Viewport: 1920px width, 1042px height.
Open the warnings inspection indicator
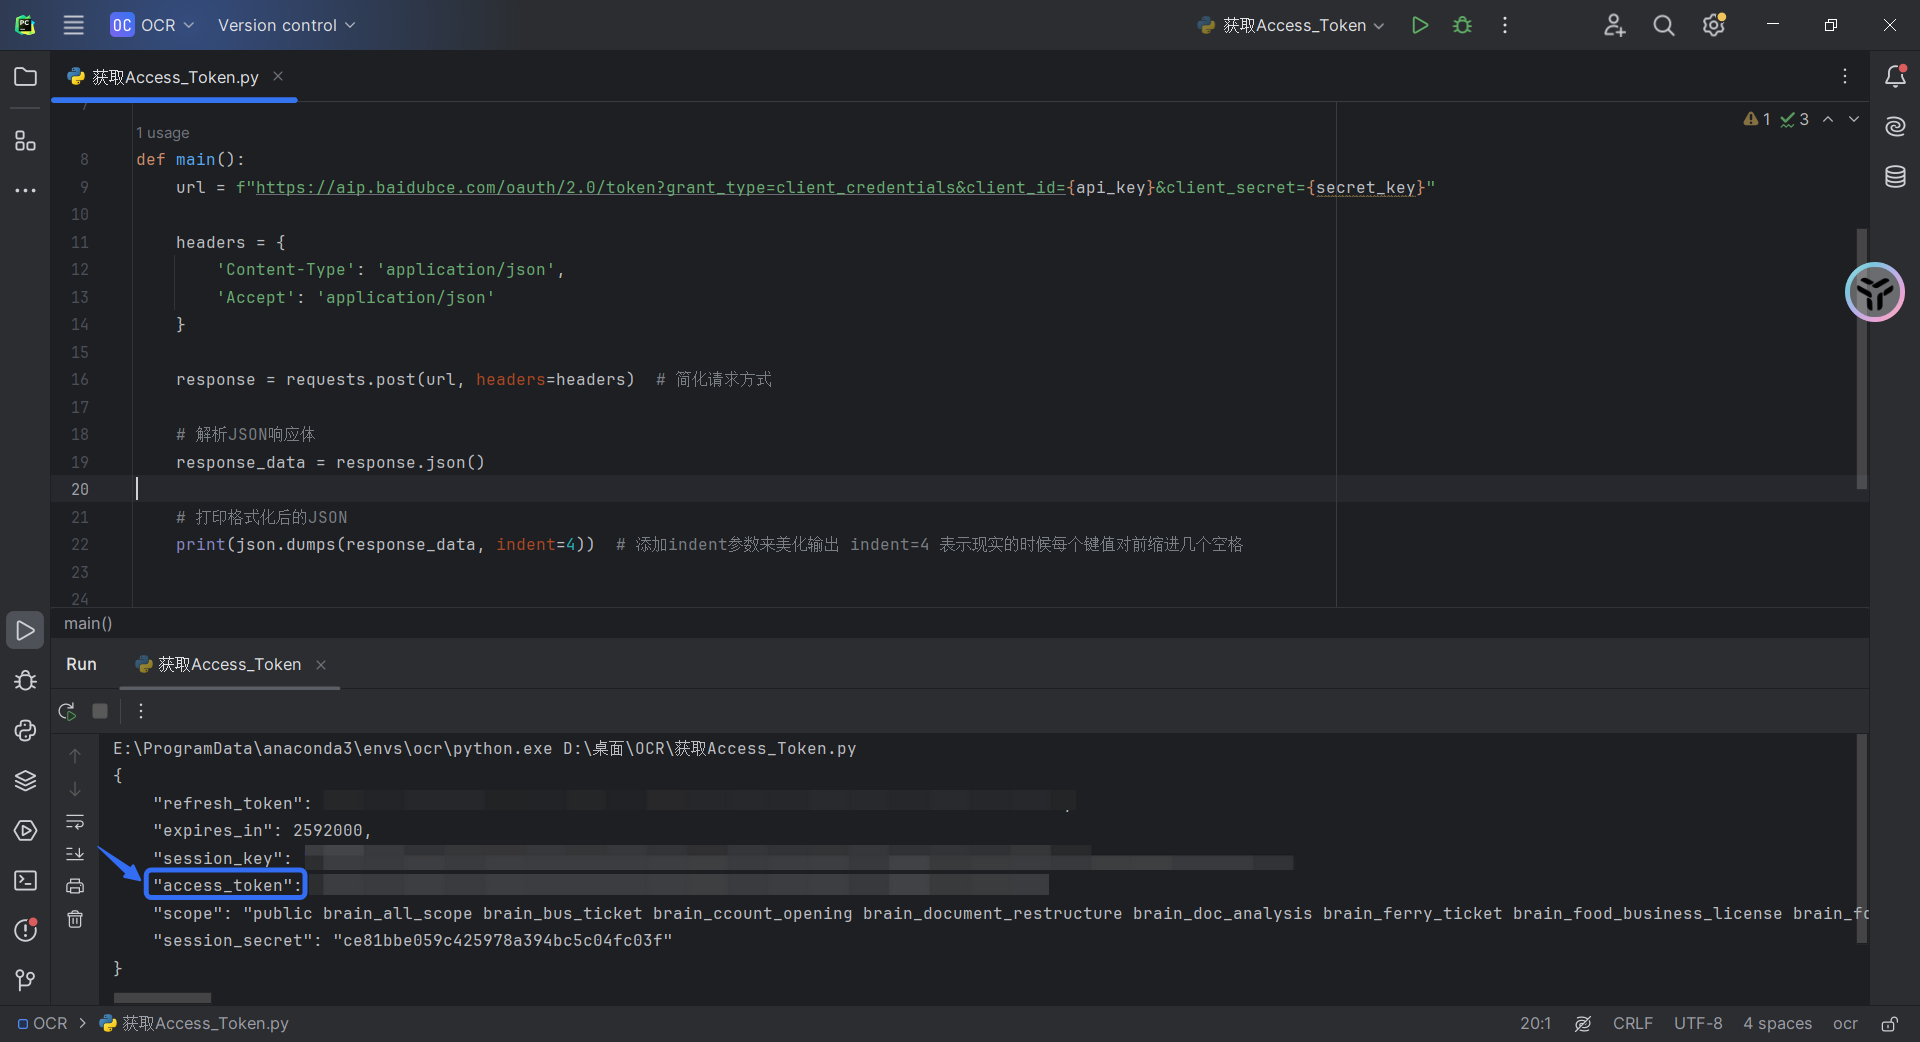(x=1757, y=119)
